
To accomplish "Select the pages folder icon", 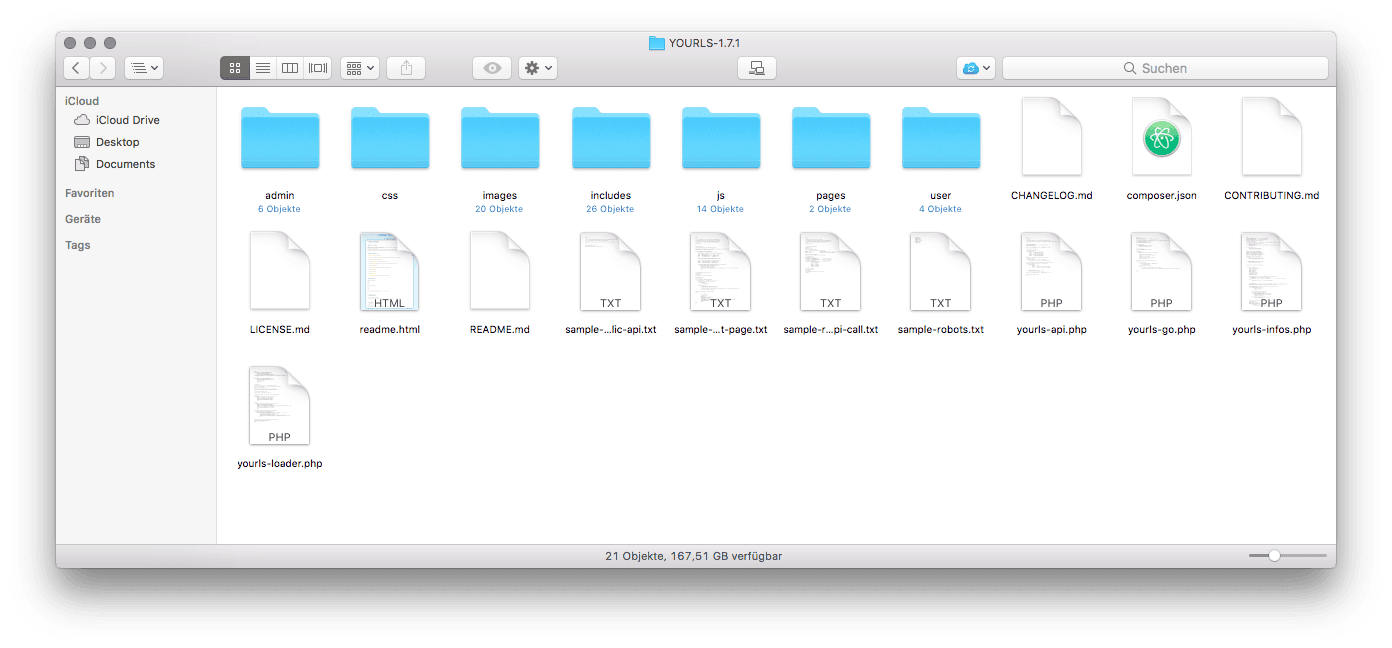I will (x=831, y=138).
